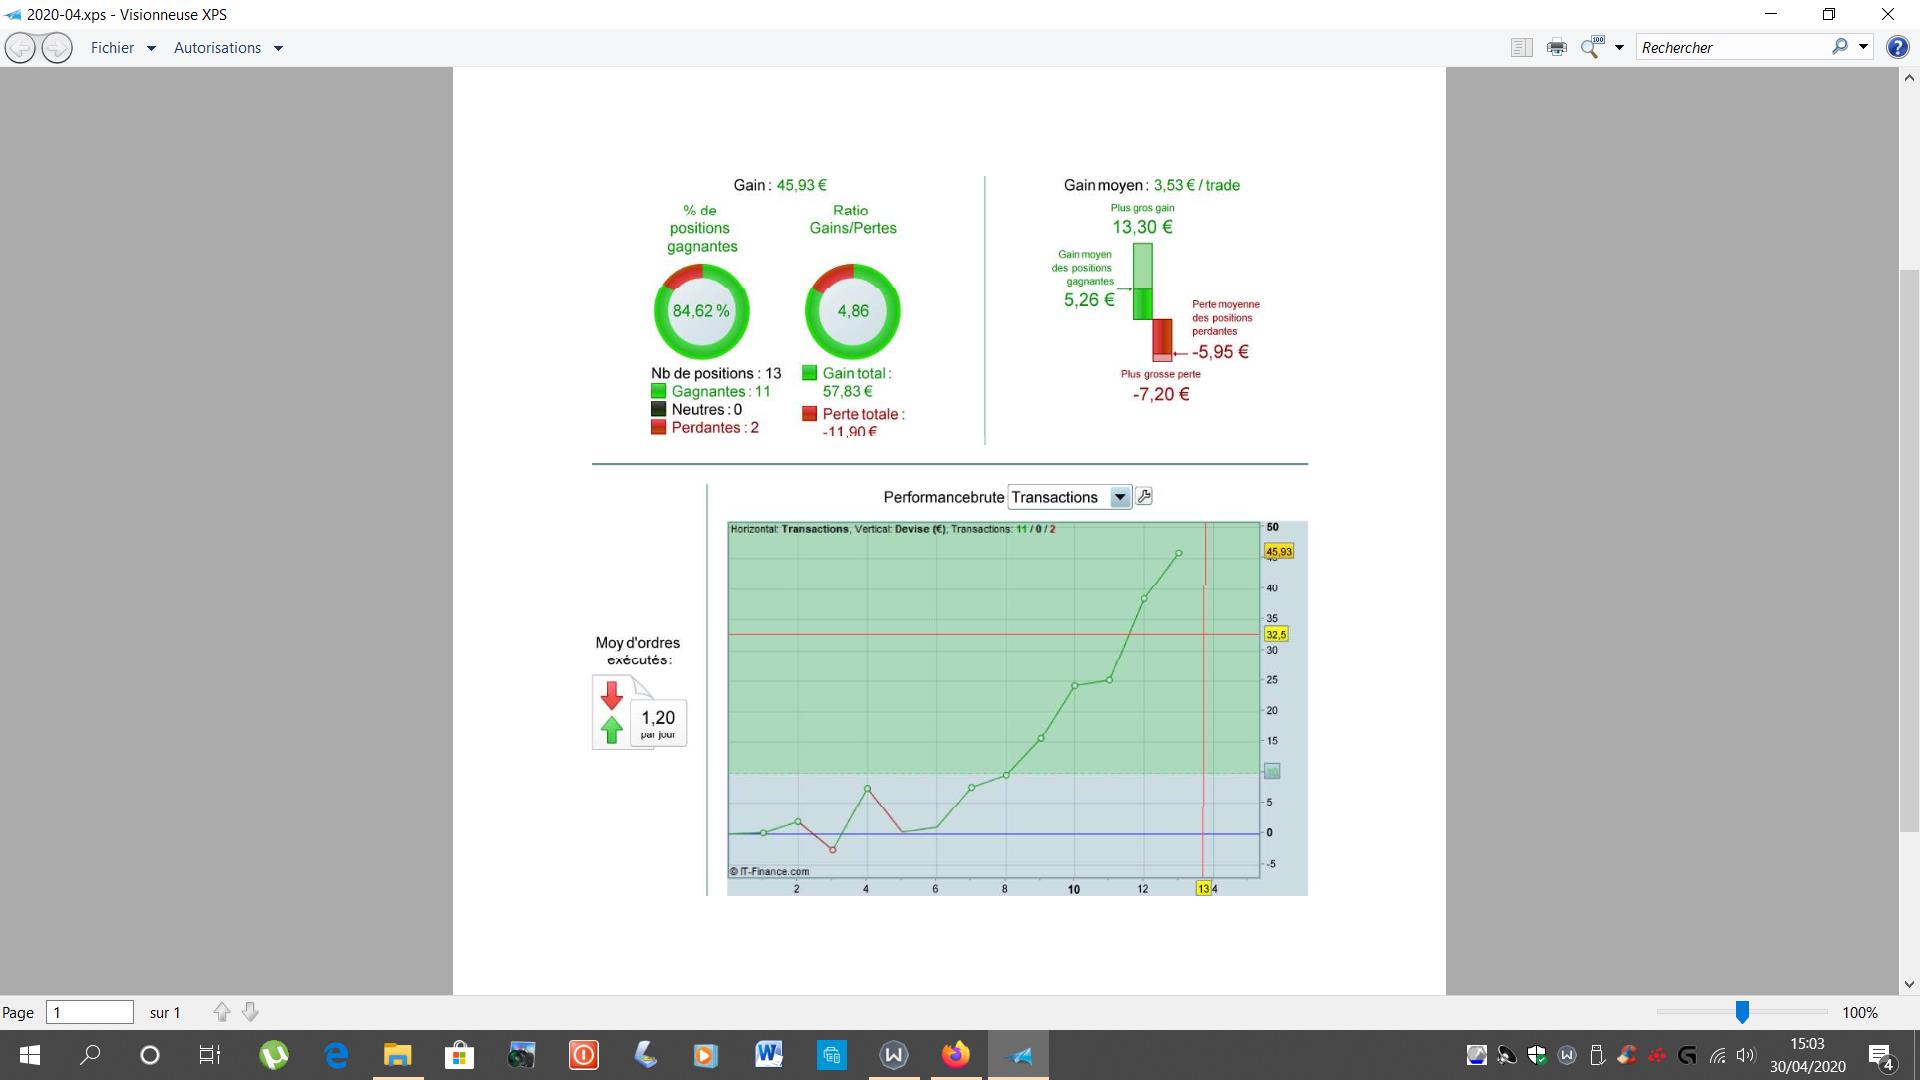Screen dimensions: 1920x1080
Task: Click the previous page up arrow
Action: click(x=222, y=1012)
